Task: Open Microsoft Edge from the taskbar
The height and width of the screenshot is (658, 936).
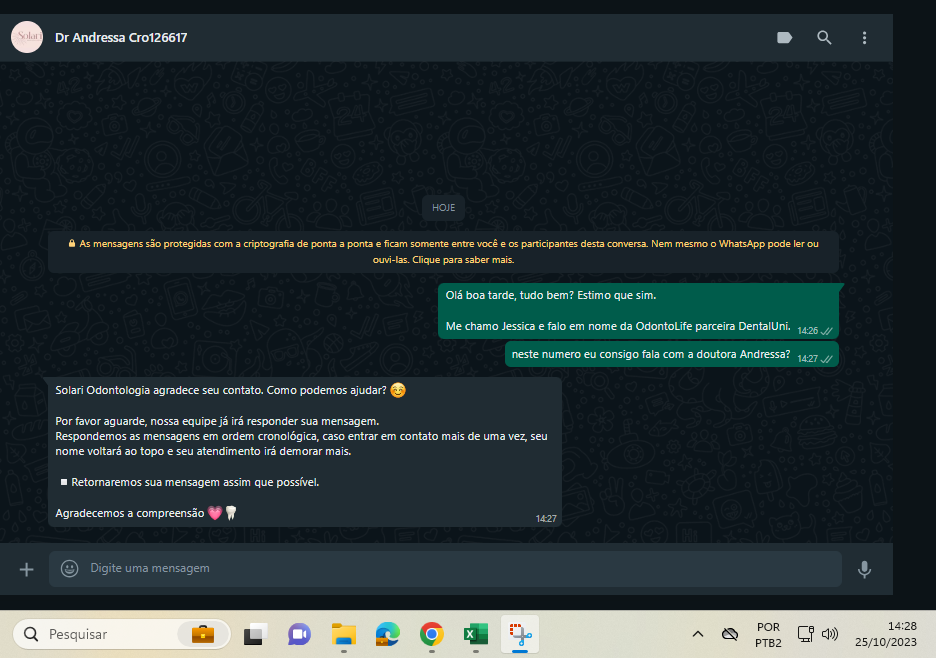Action: click(387, 634)
